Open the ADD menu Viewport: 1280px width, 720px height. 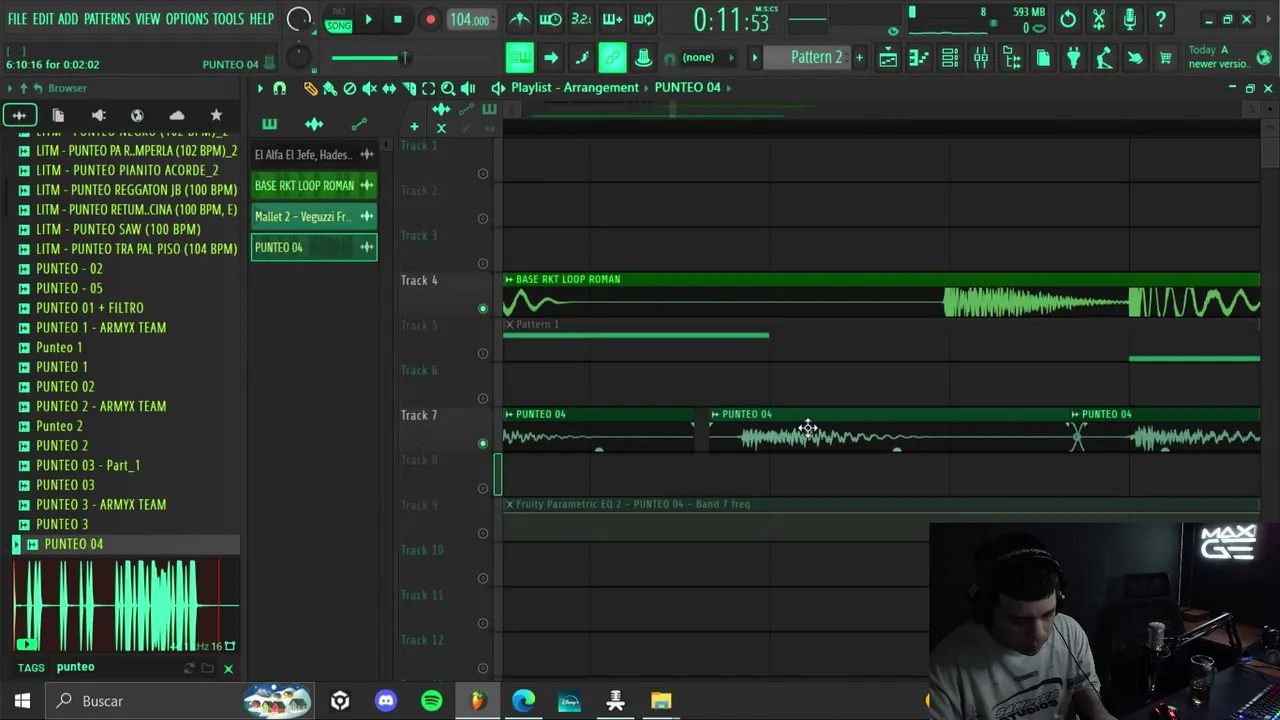click(68, 19)
